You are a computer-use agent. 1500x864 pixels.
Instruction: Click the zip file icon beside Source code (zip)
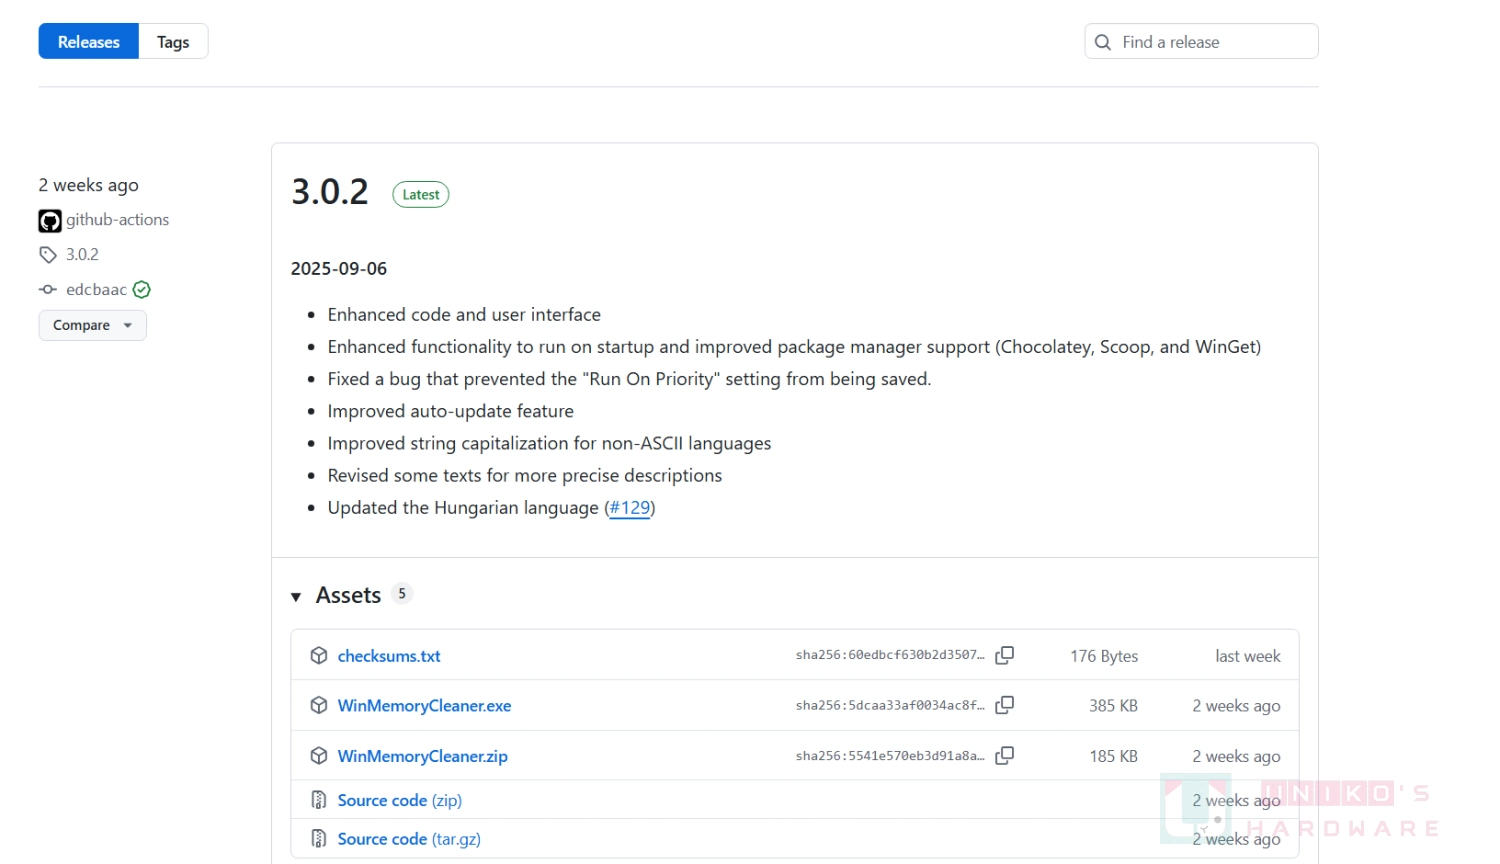click(319, 801)
